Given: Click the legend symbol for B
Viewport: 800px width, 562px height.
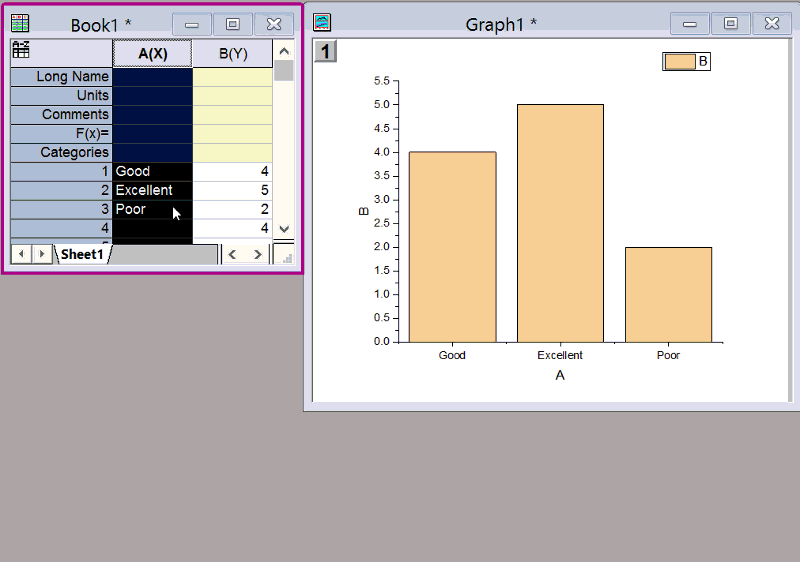Looking at the screenshot, I should [680, 62].
